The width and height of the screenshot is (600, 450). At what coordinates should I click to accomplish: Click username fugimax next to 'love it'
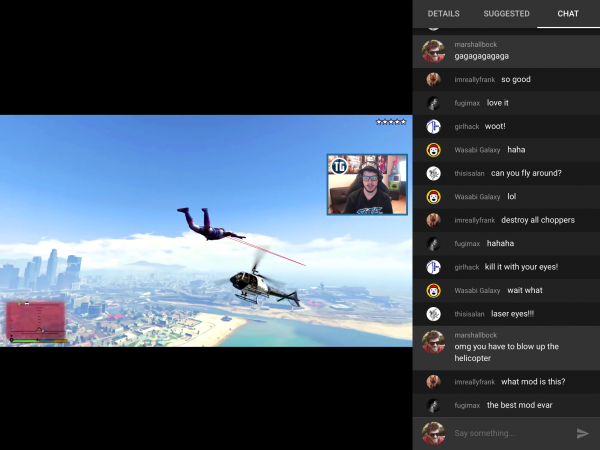tap(467, 103)
